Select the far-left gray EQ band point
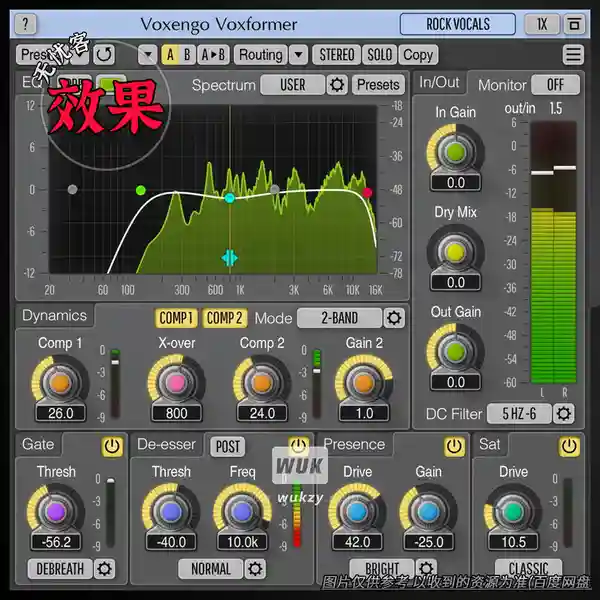This screenshot has width=600, height=600. (72, 189)
